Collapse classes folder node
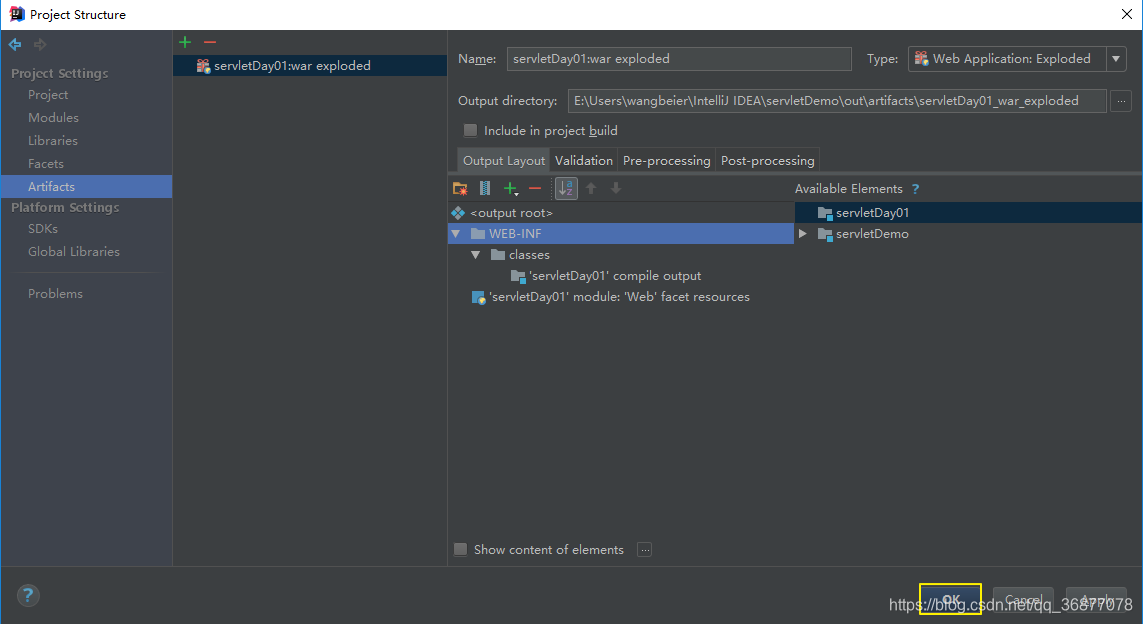Image resolution: width=1143 pixels, height=624 pixels. [x=475, y=255]
